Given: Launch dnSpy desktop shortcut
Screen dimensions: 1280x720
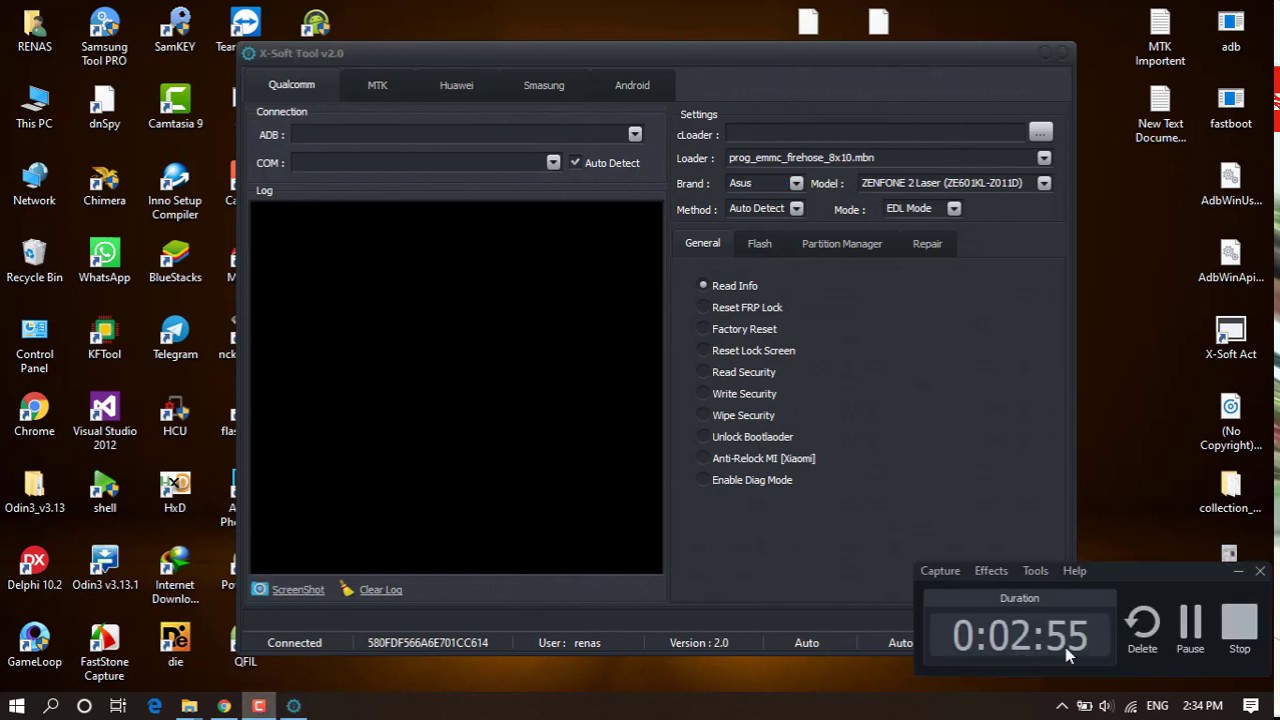Looking at the screenshot, I should click(x=104, y=107).
